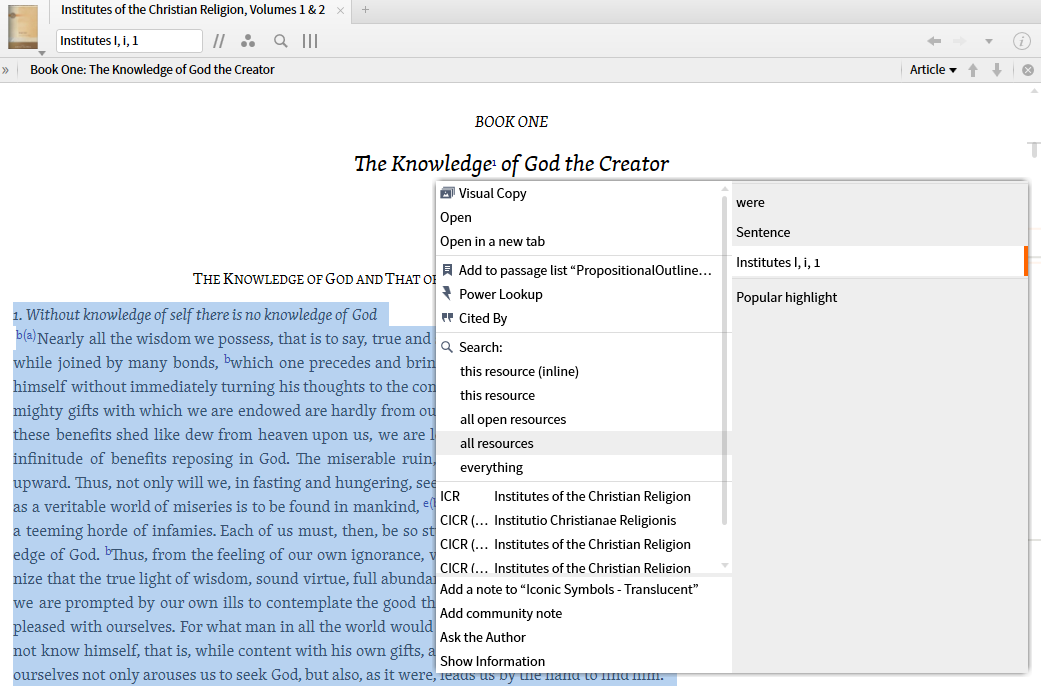Open the history dropdown arrow
Viewport: 1041px width, 695px height.
[x=989, y=41]
